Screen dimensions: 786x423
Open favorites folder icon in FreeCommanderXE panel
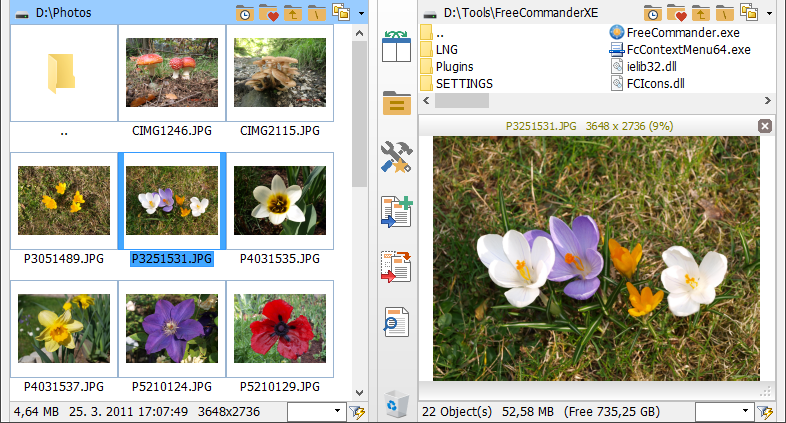click(676, 13)
